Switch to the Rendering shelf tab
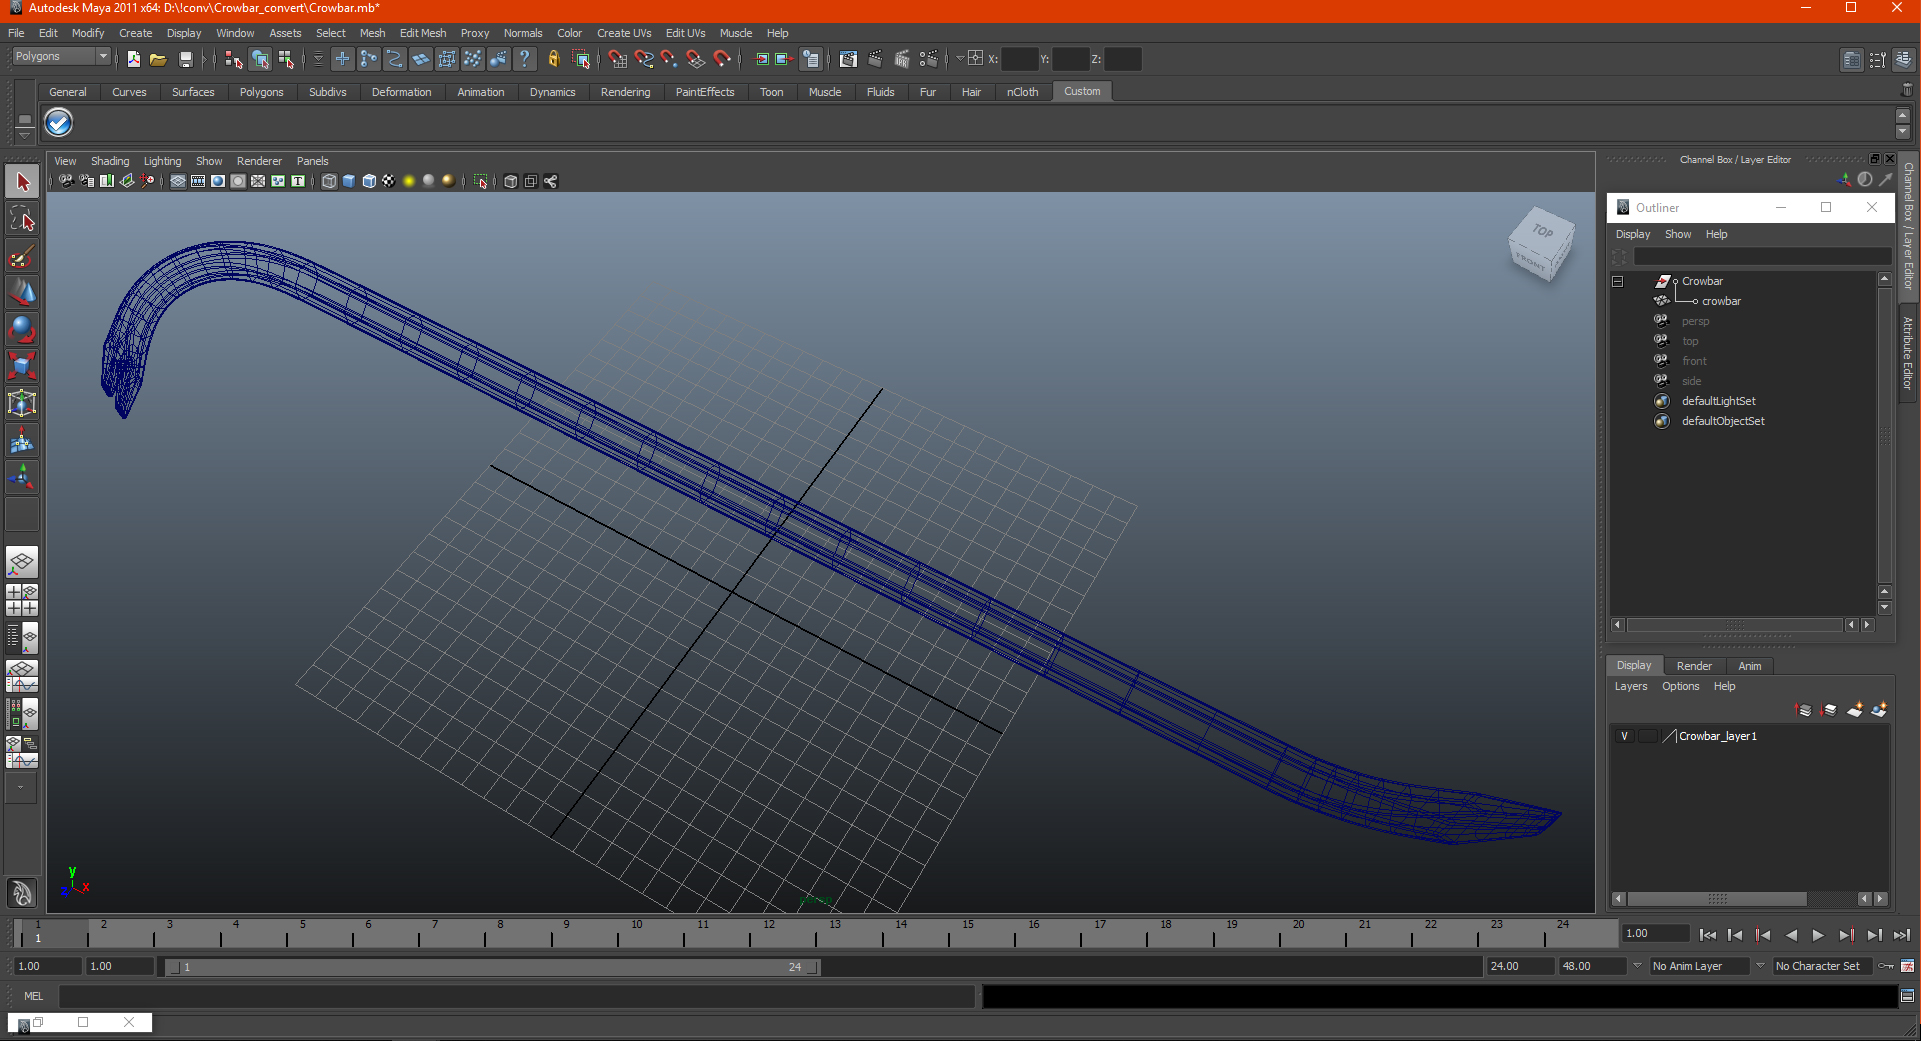This screenshot has width=1921, height=1041. 625,92
